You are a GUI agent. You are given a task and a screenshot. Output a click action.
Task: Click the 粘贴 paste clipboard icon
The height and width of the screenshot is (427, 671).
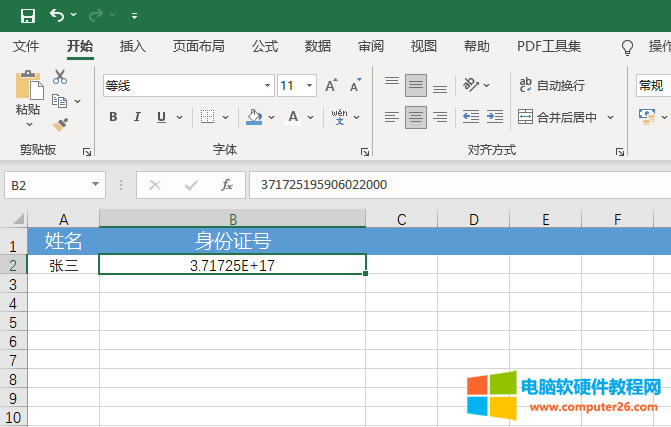point(29,85)
